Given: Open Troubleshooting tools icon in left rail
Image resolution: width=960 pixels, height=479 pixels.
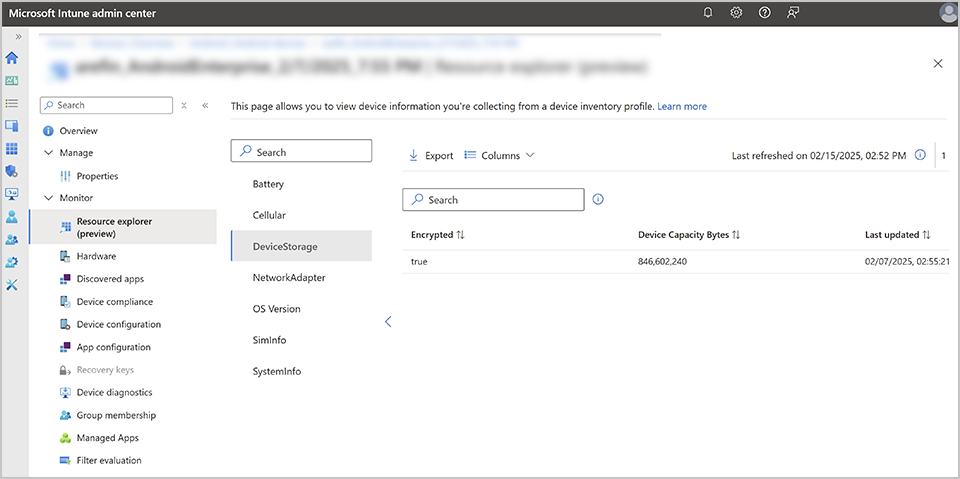Looking at the screenshot, I should (12, 285).
